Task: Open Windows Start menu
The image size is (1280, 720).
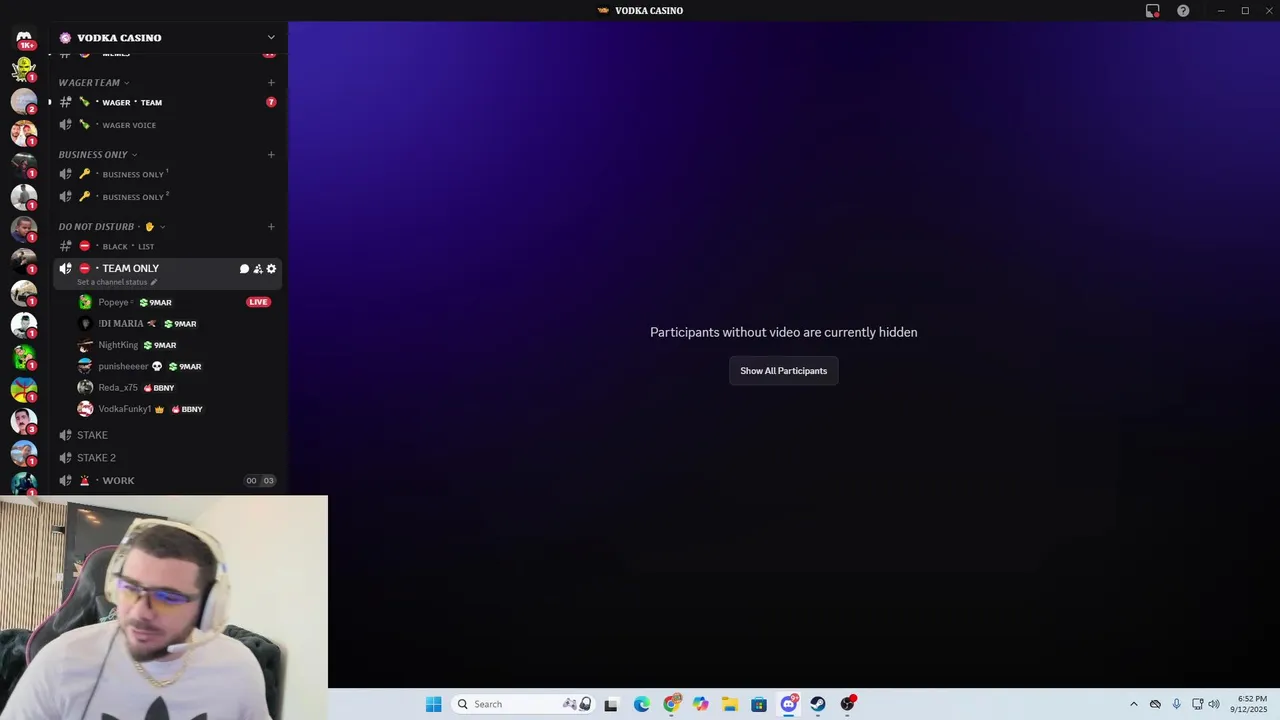Action: tap(433, 704)
